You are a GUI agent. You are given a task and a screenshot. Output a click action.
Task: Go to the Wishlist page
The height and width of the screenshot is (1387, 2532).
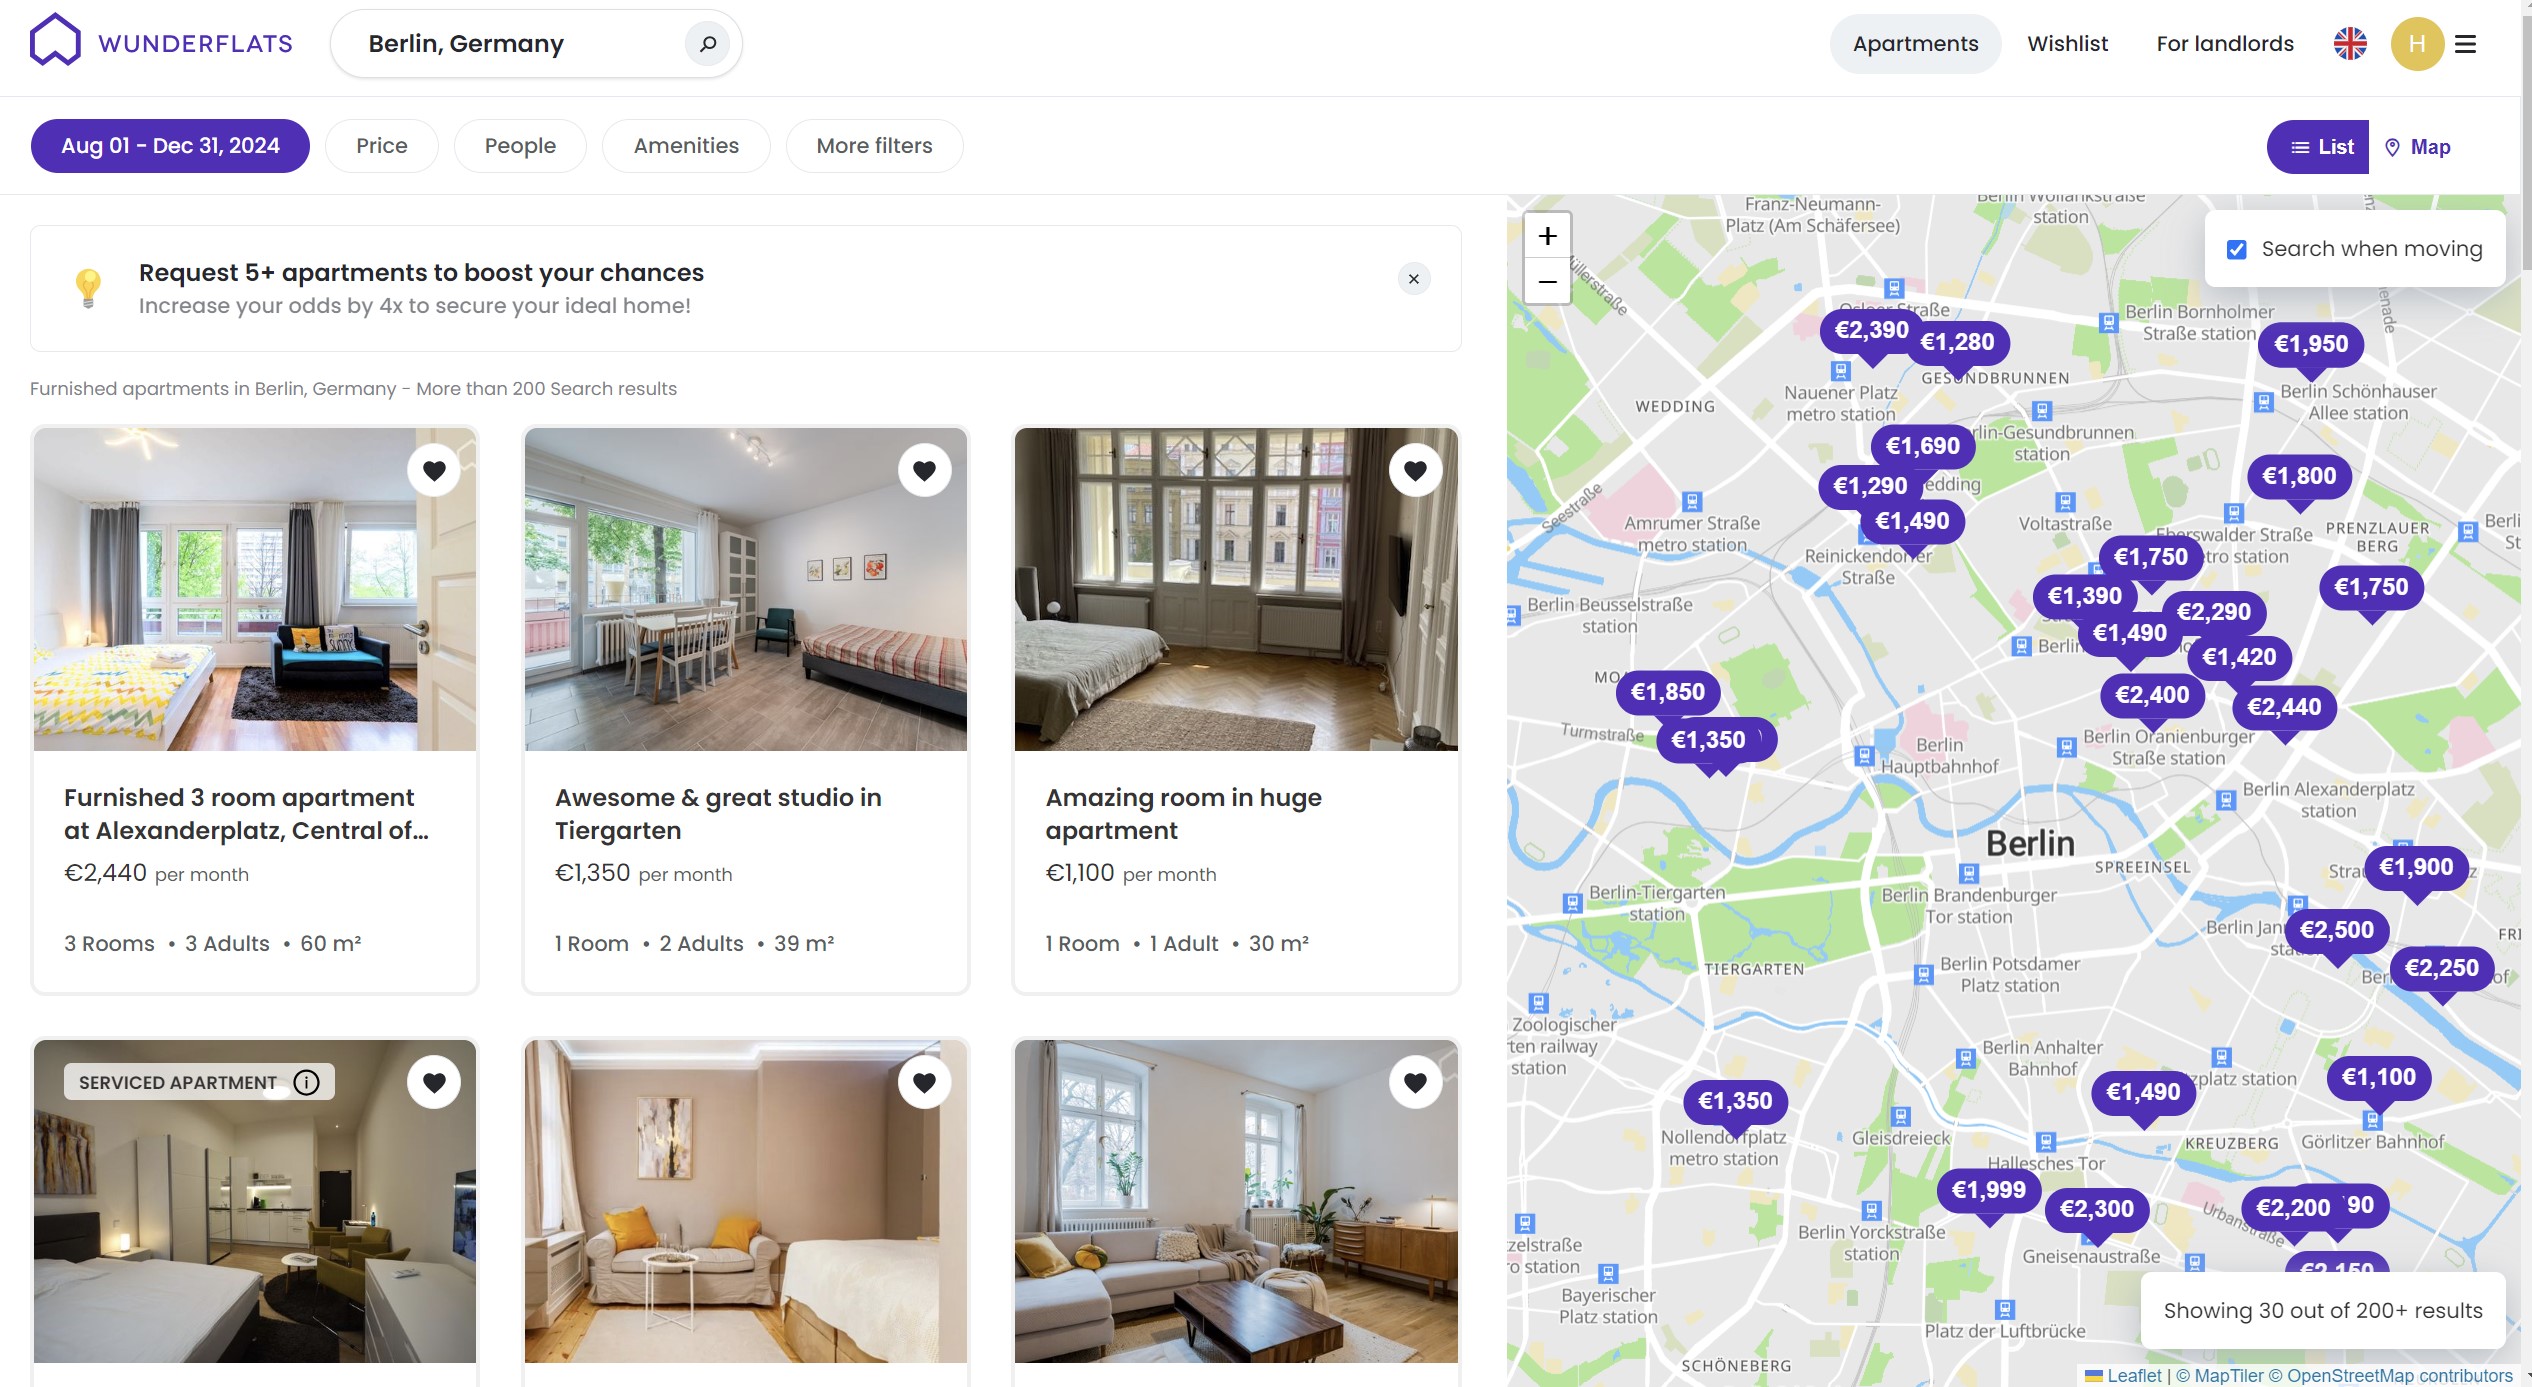point(2067,44)
